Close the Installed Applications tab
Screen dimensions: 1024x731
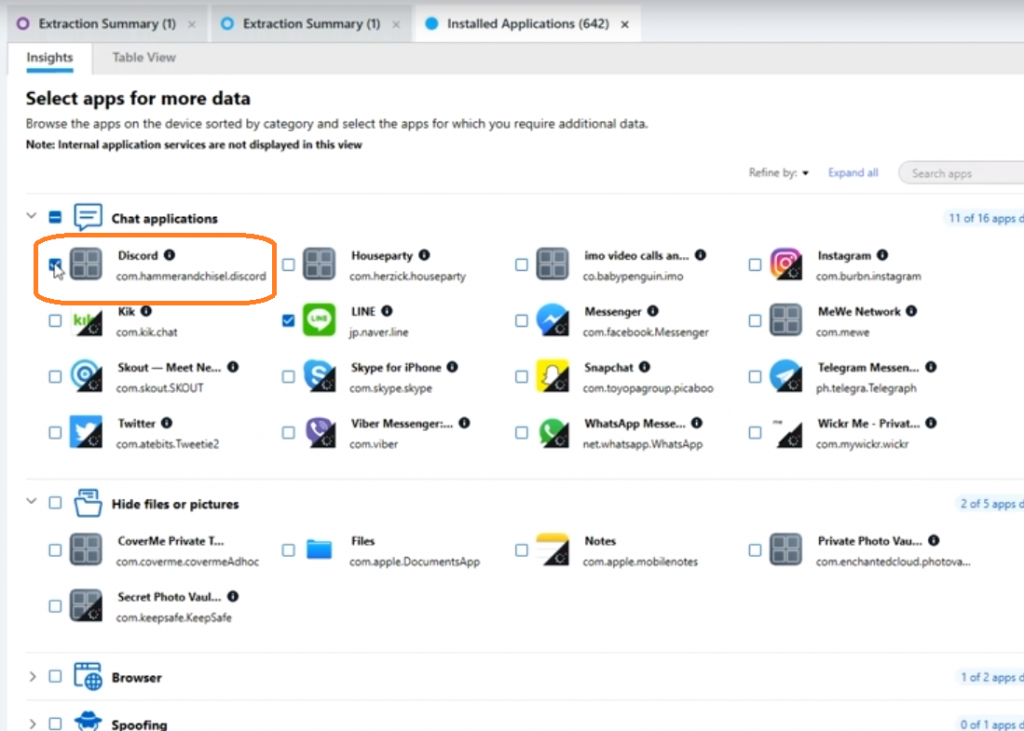pos(625,24)
